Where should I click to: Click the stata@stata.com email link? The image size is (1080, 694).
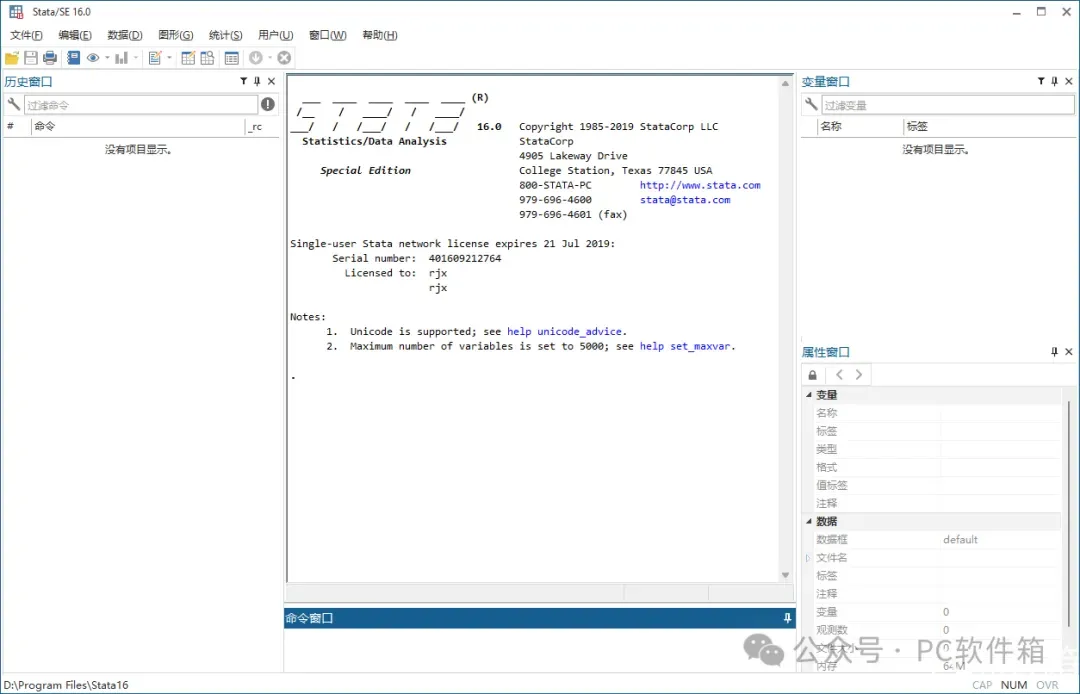pos(685,200)
